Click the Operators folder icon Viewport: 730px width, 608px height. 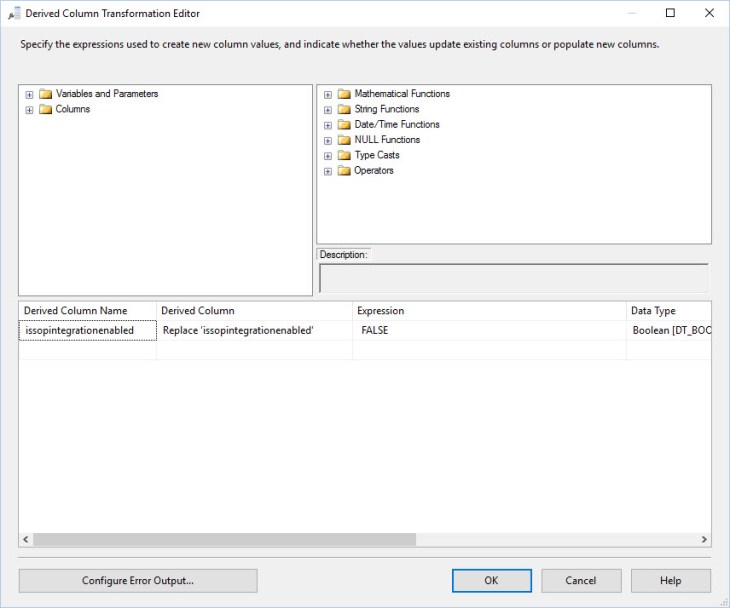click(x=344, y=171)
